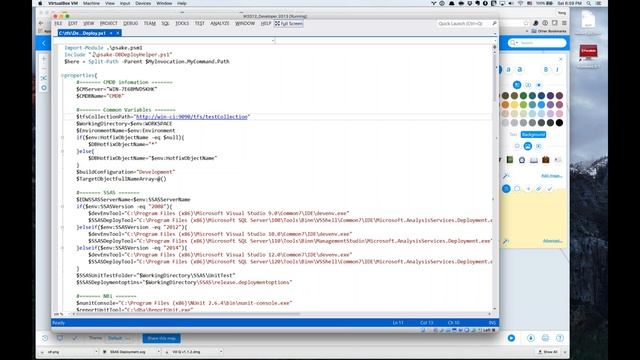Click the print icon at bottom right
Screen dimensions: 640x360
point(545,338)
